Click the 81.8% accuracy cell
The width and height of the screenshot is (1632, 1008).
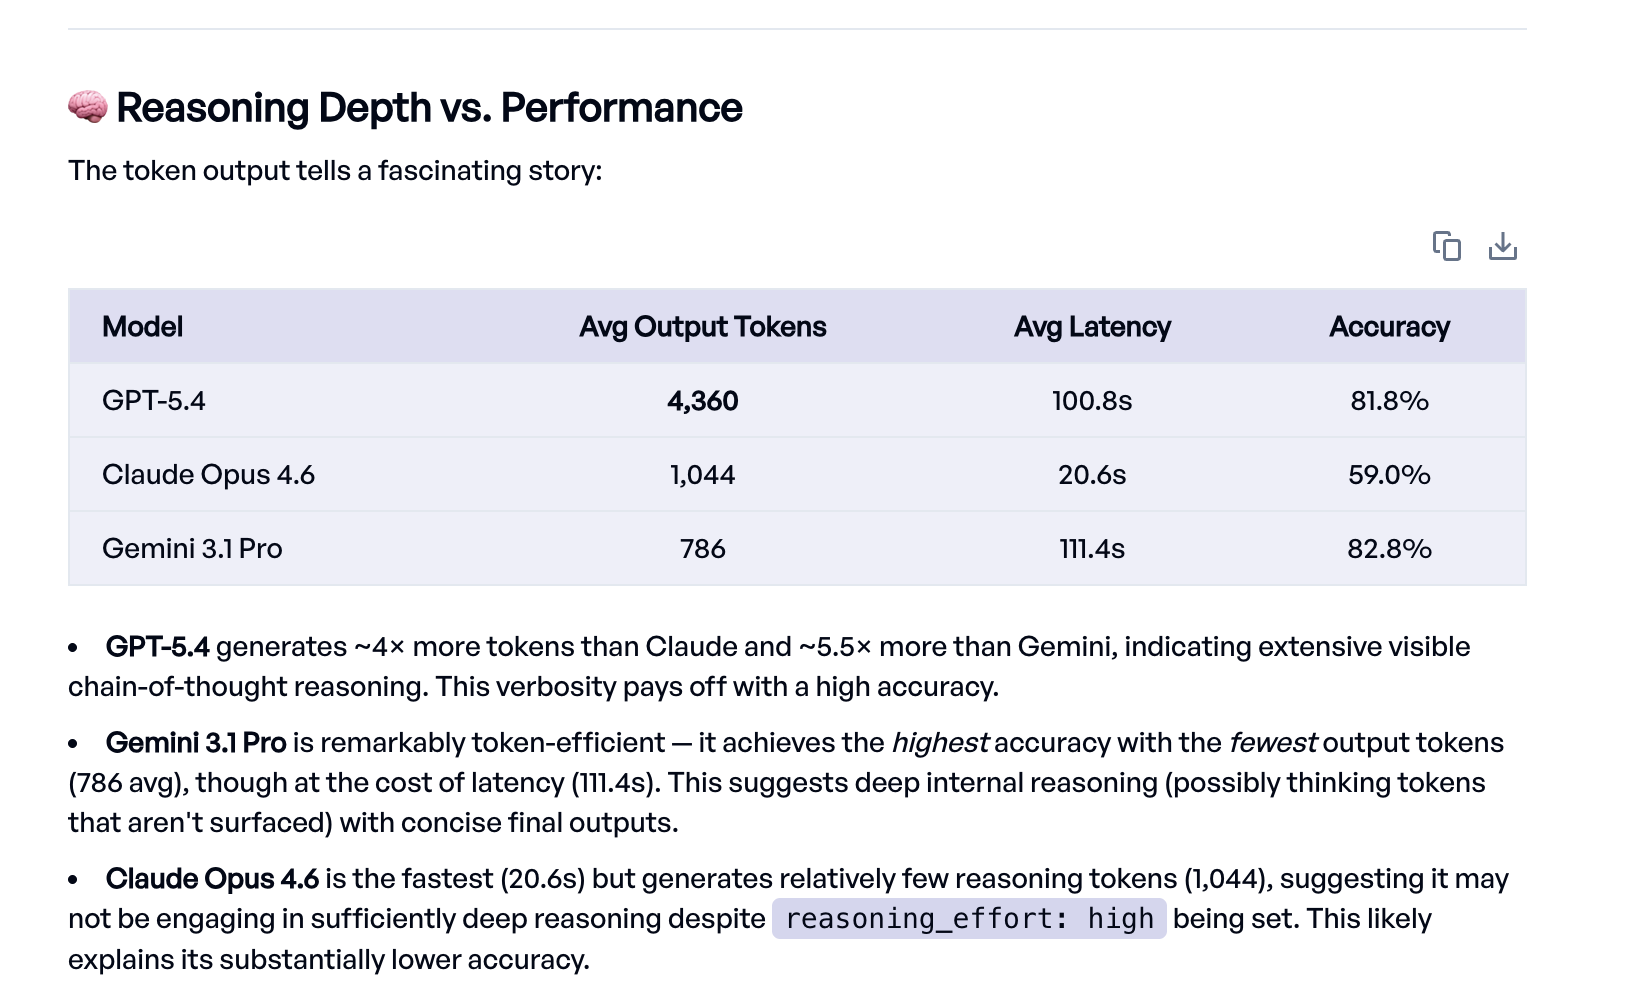[1389, 400]
